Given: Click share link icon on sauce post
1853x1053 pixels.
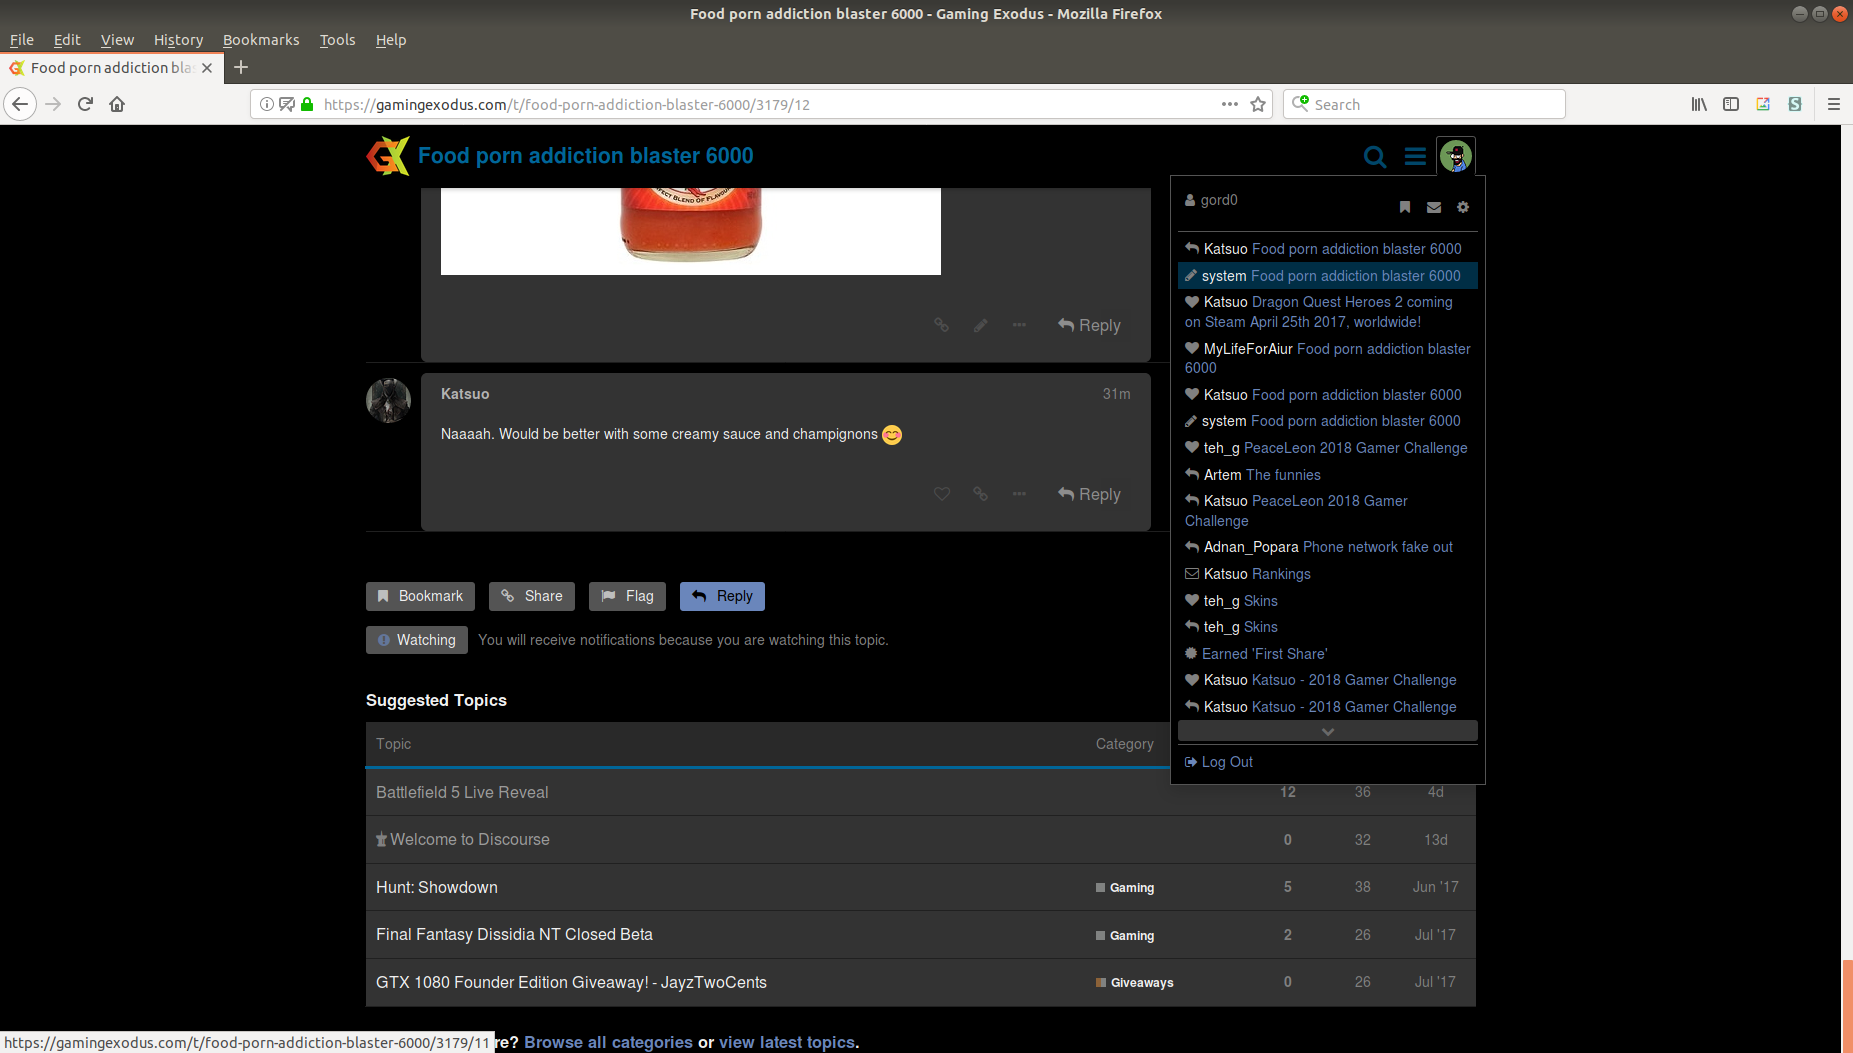Looking at the screenshot, I should pos(941,325).
